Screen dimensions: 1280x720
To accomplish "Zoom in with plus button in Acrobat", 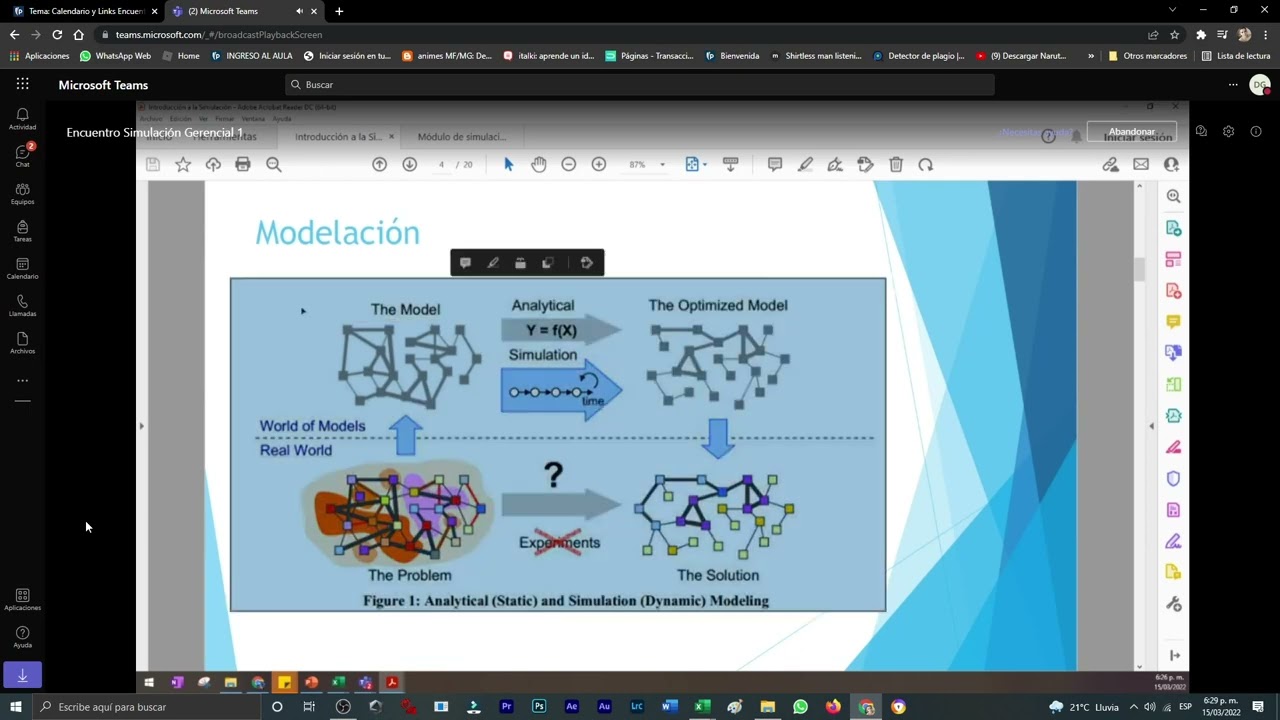I will click(x=598, y=164).
